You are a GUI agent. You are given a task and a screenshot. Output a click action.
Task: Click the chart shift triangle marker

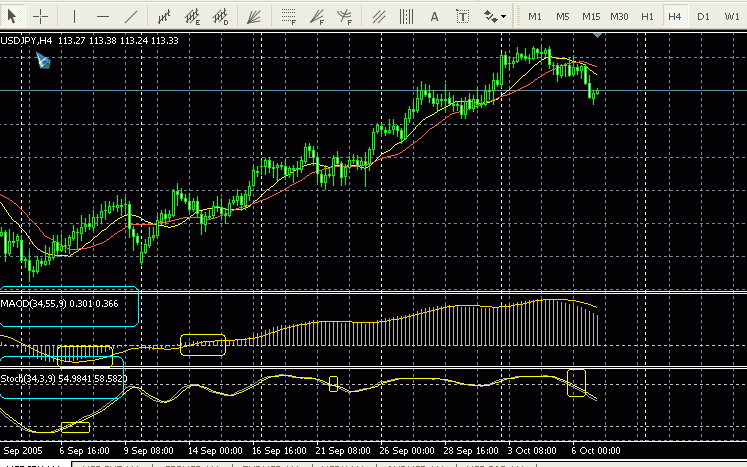pyautogui.click(x=598, y=35)
